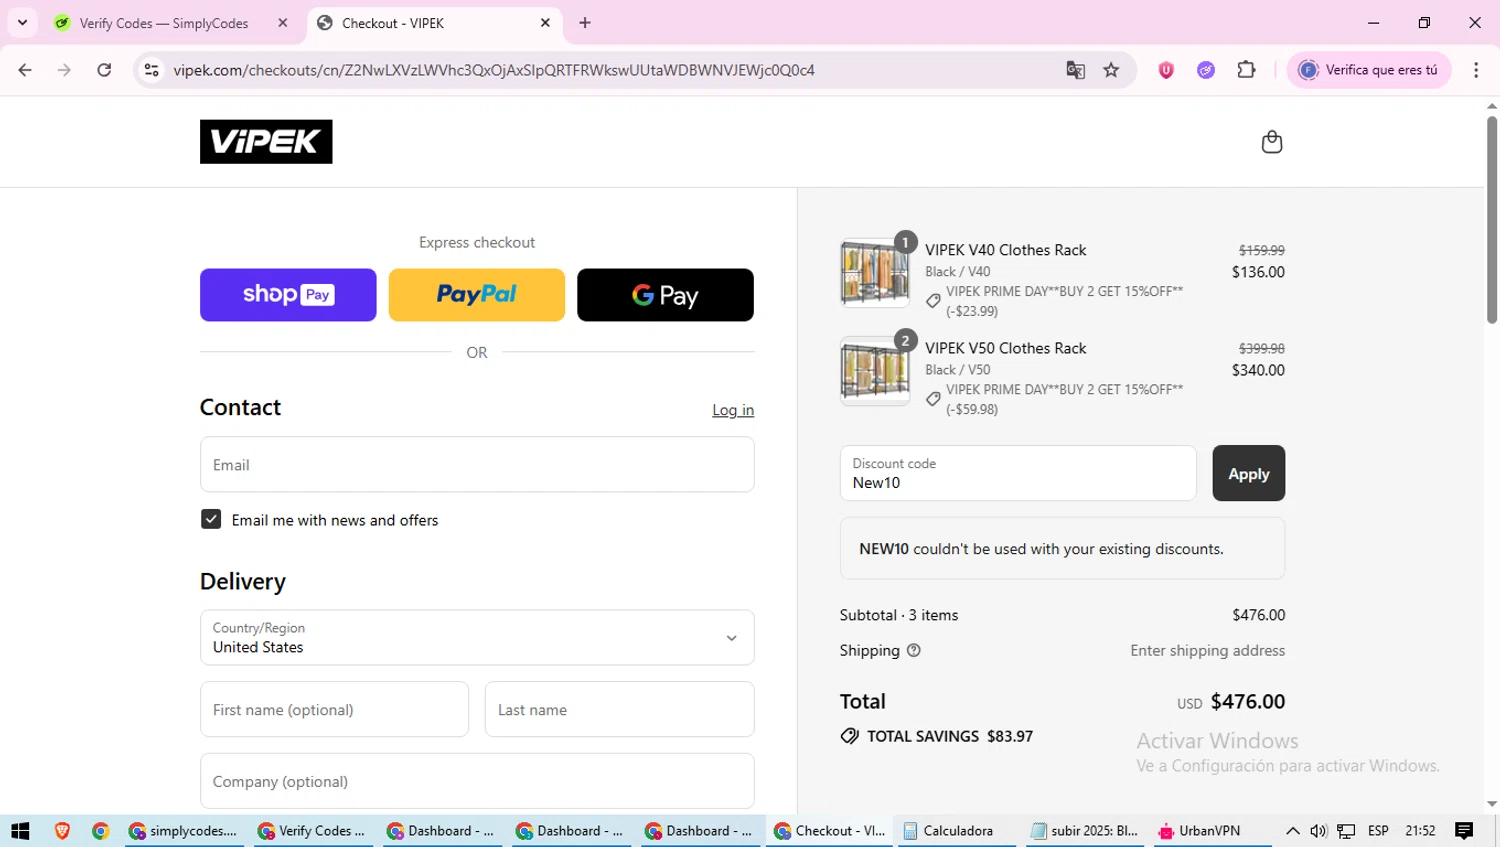Open simplycodes taskbar window
Viewport: 1500px width, 847px height.
pos(184,831)
